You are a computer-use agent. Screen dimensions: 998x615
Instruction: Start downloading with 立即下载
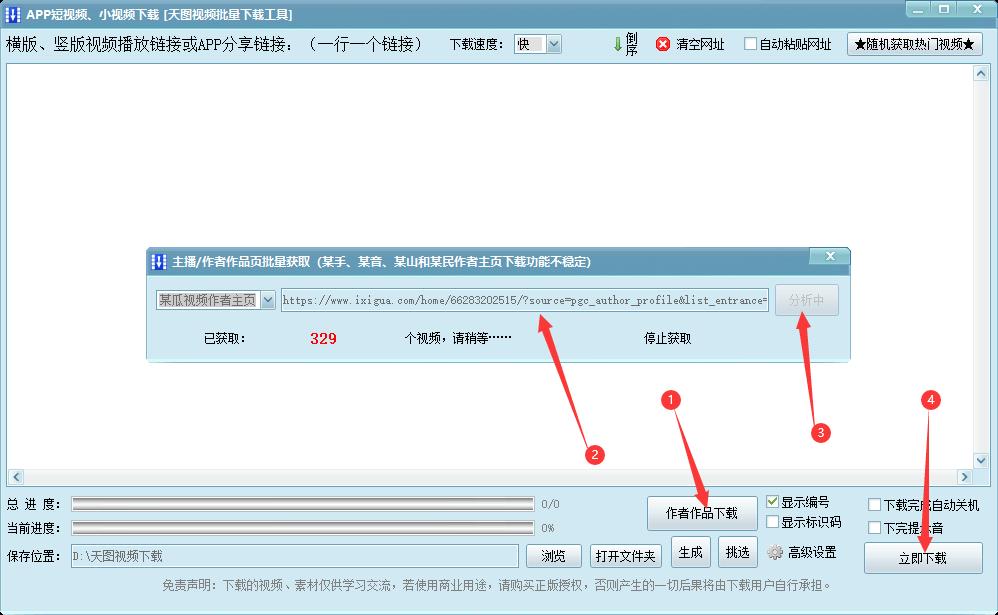[x=923, y=558]
